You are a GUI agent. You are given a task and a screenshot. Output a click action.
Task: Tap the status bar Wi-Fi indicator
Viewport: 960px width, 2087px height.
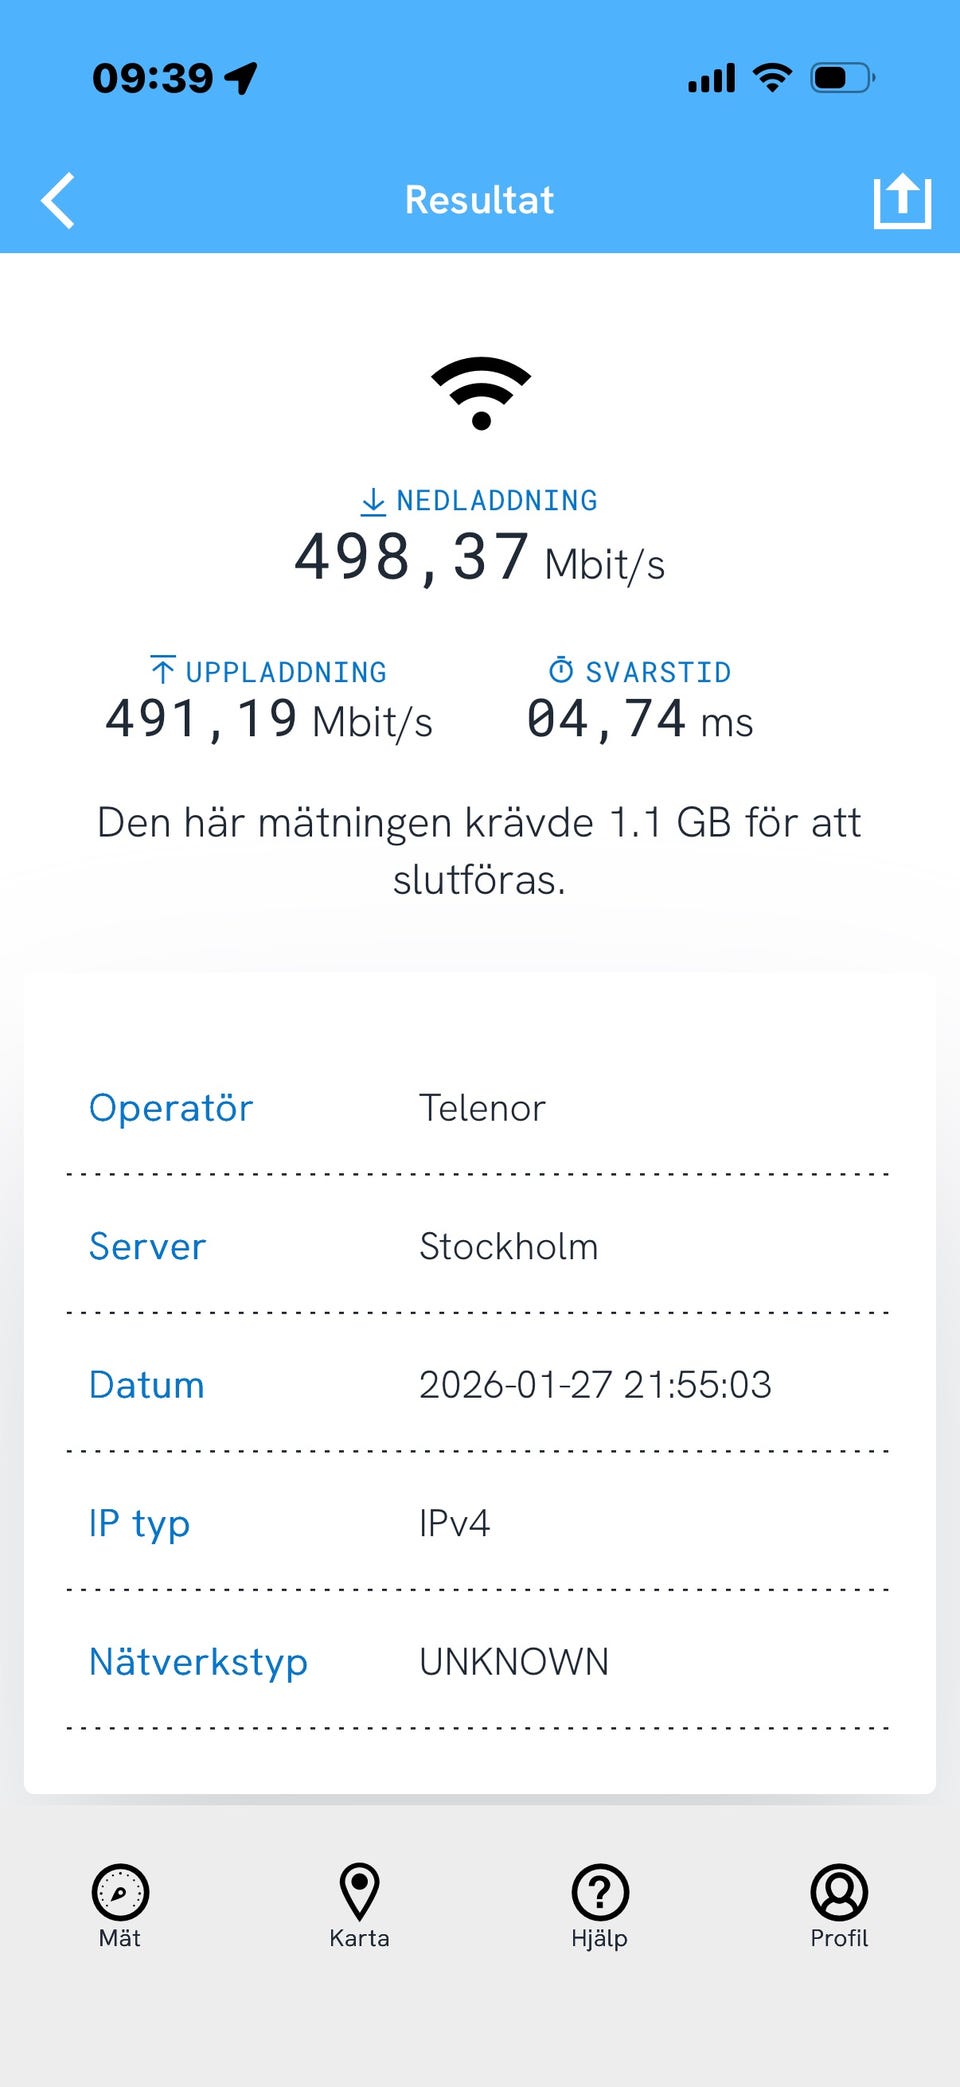point(772,77)
